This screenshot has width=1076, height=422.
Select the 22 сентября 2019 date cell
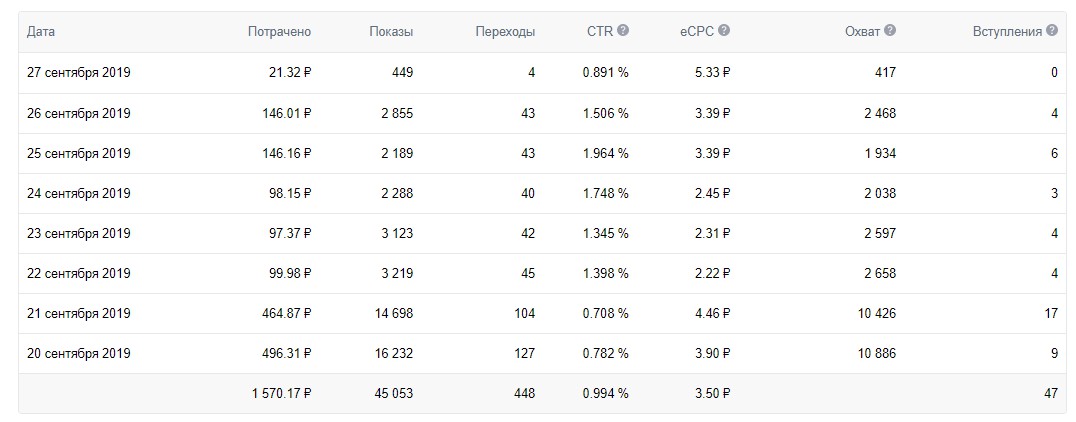pyautogui.click(x=79, y=273)
